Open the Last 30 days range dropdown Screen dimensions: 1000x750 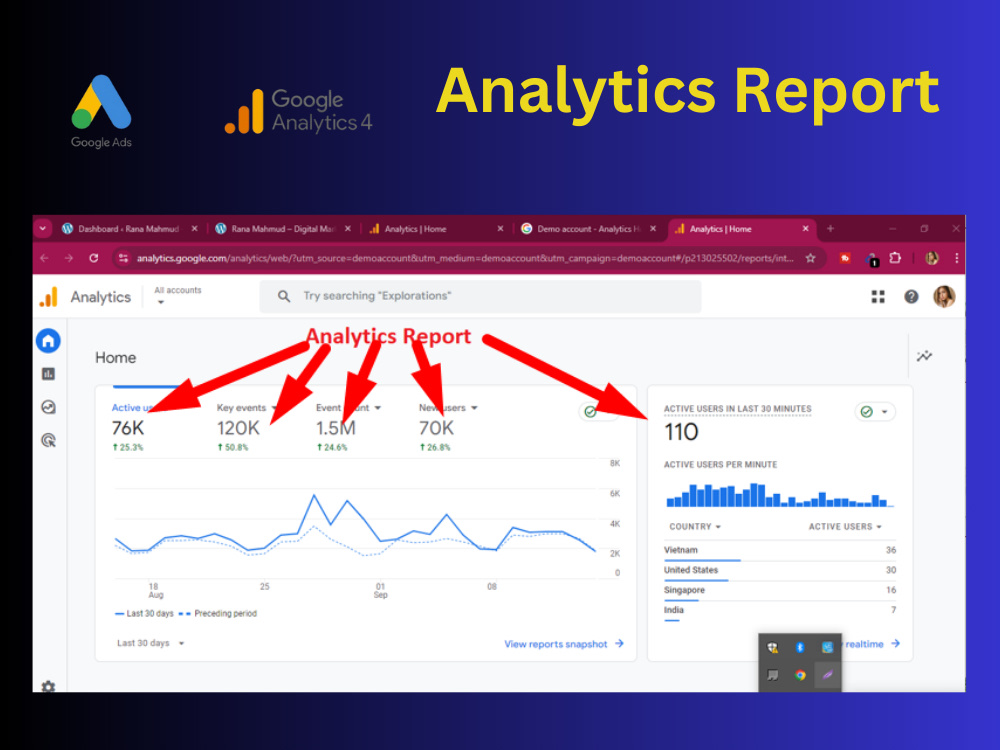151,643
